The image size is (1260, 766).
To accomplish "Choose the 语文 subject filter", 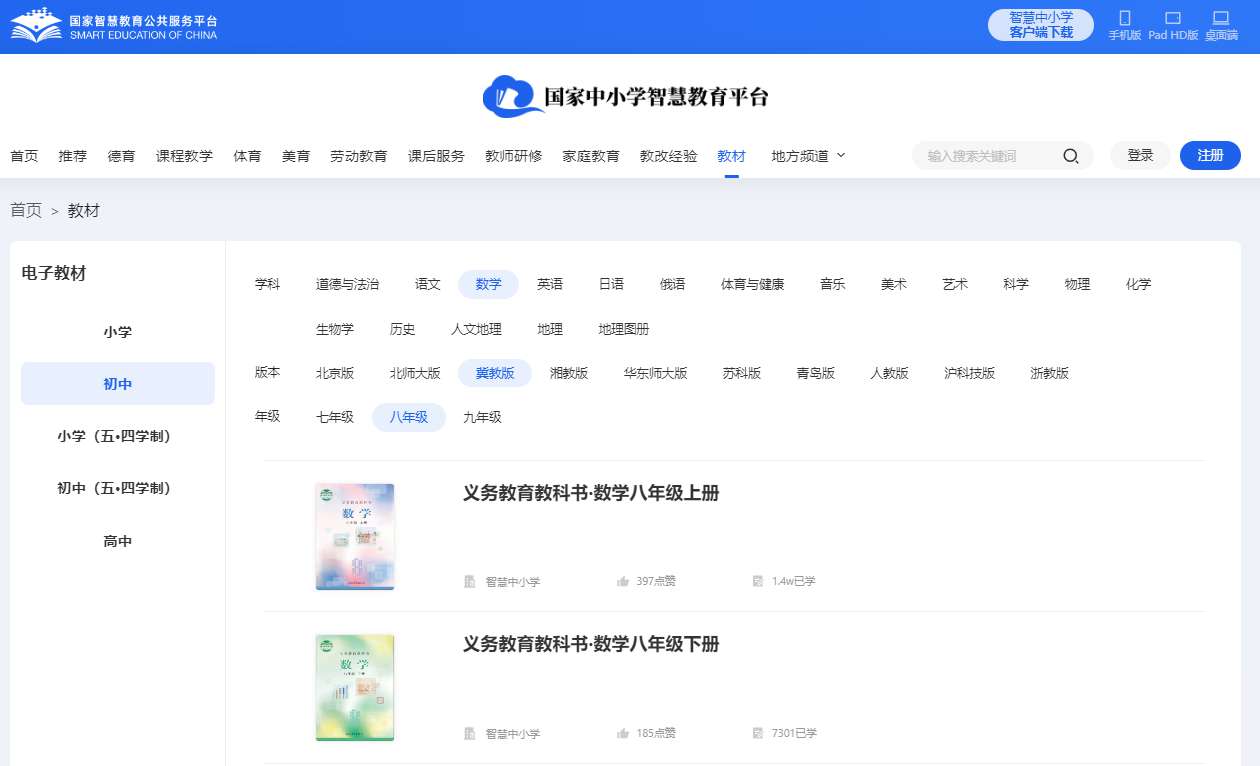I will point(427,284).
